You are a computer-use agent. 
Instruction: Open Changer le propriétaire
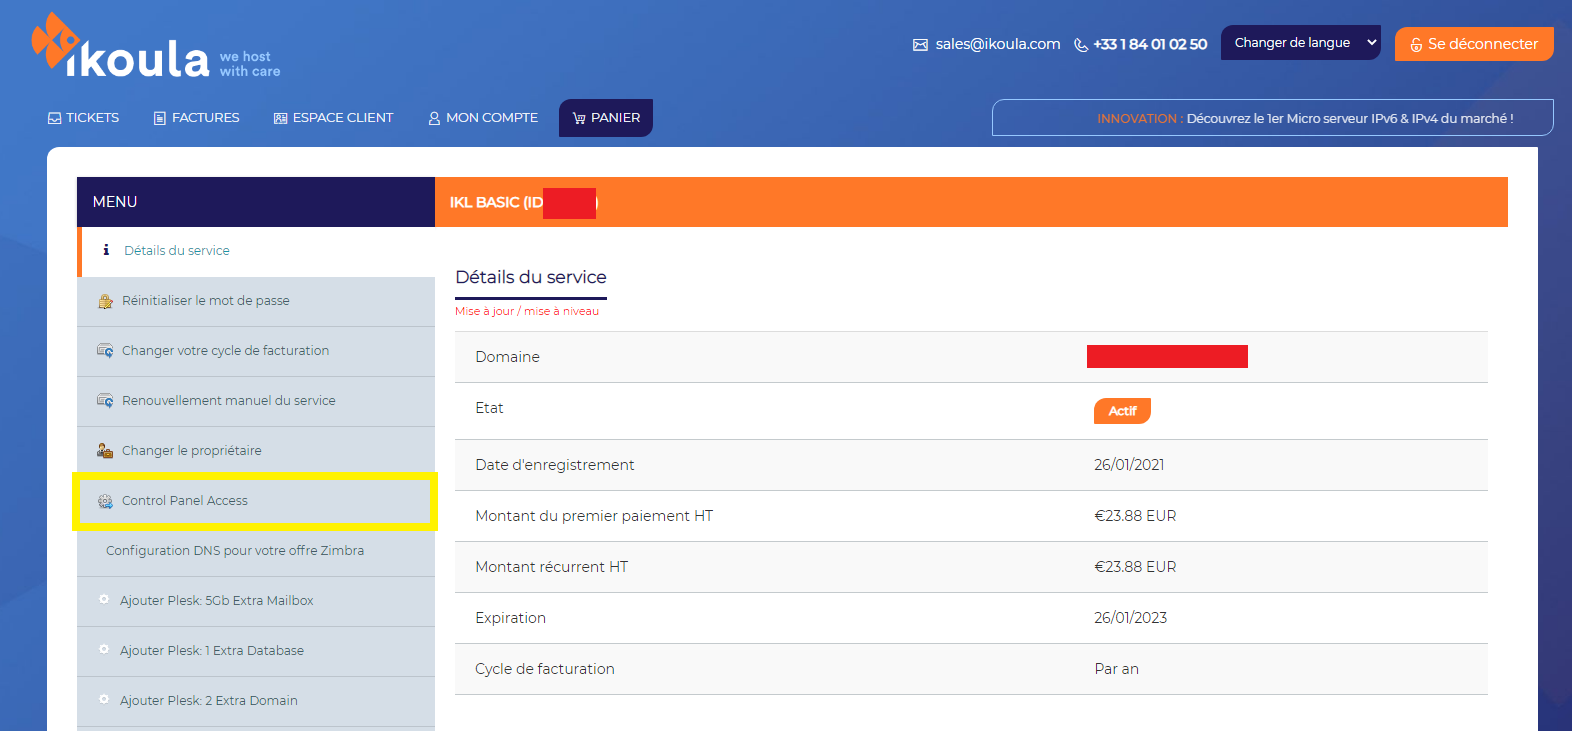tap(256, 451)
